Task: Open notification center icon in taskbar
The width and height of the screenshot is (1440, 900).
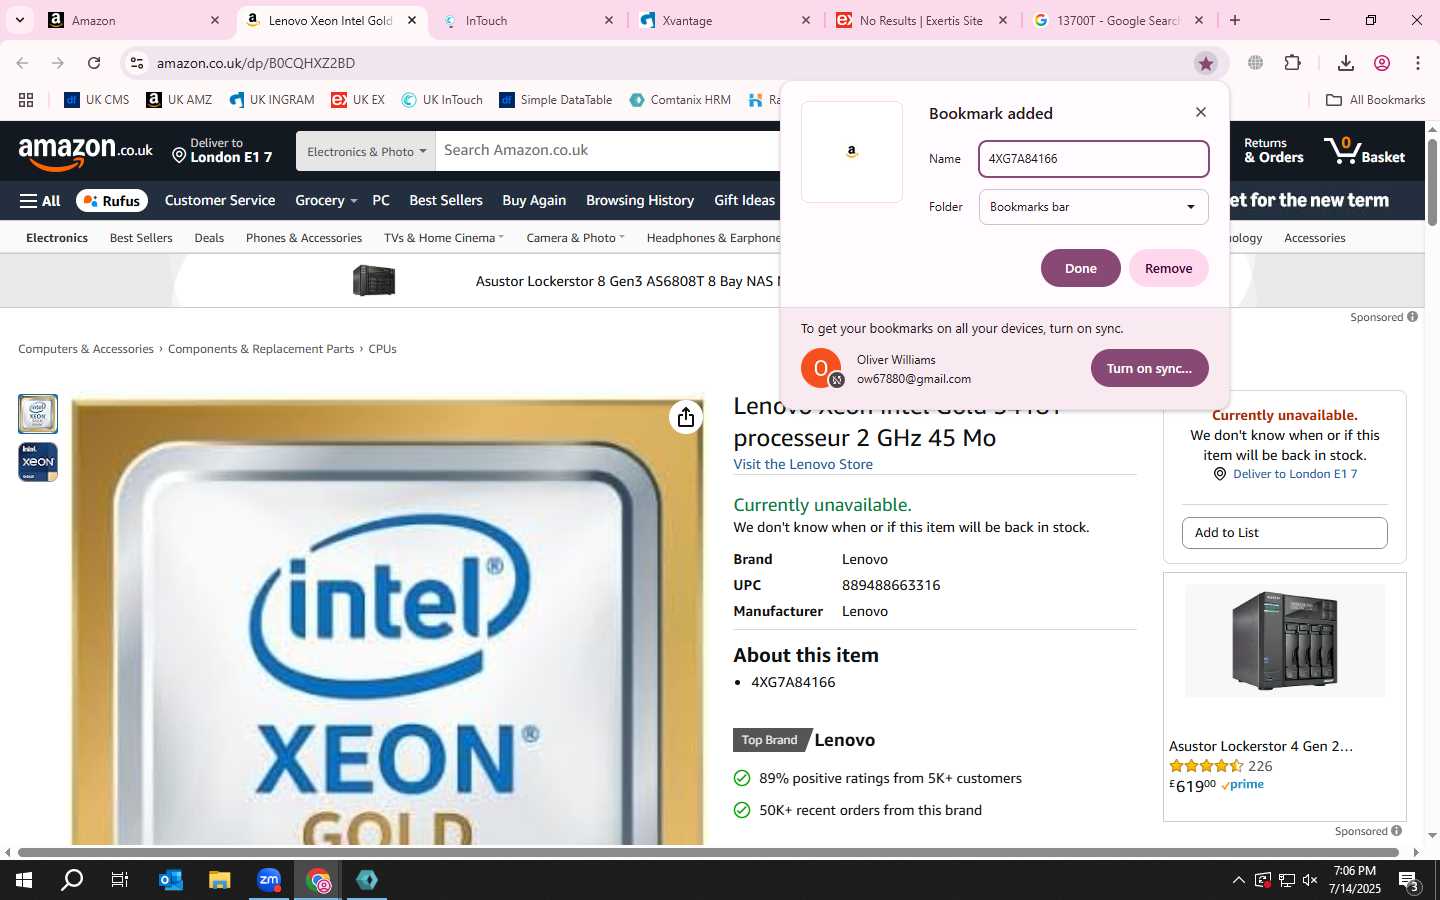Action: [1410, 881]
